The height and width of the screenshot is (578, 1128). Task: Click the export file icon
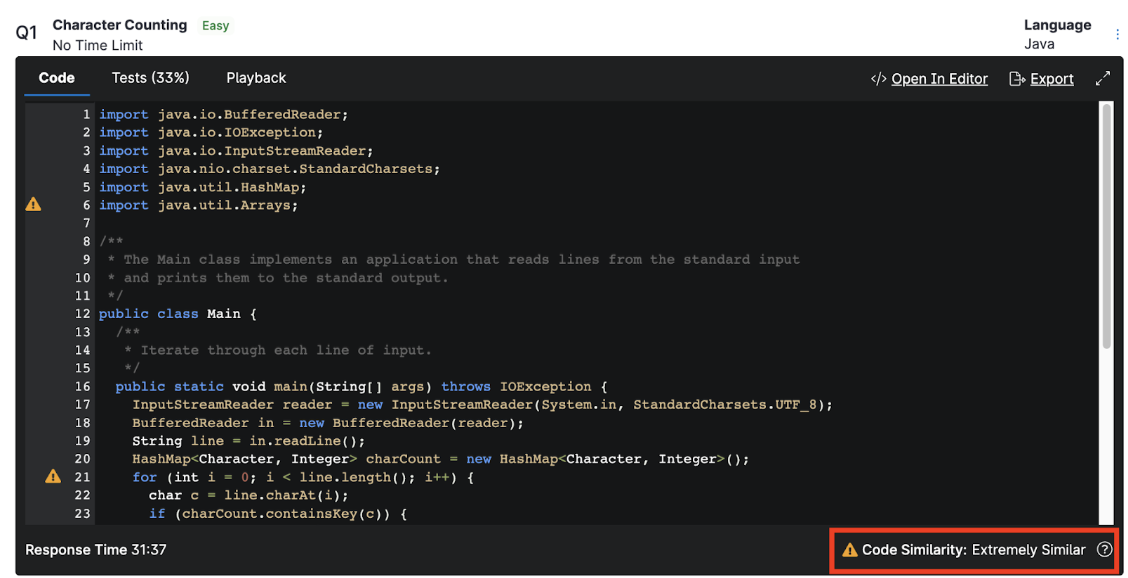pos(1017,79)
